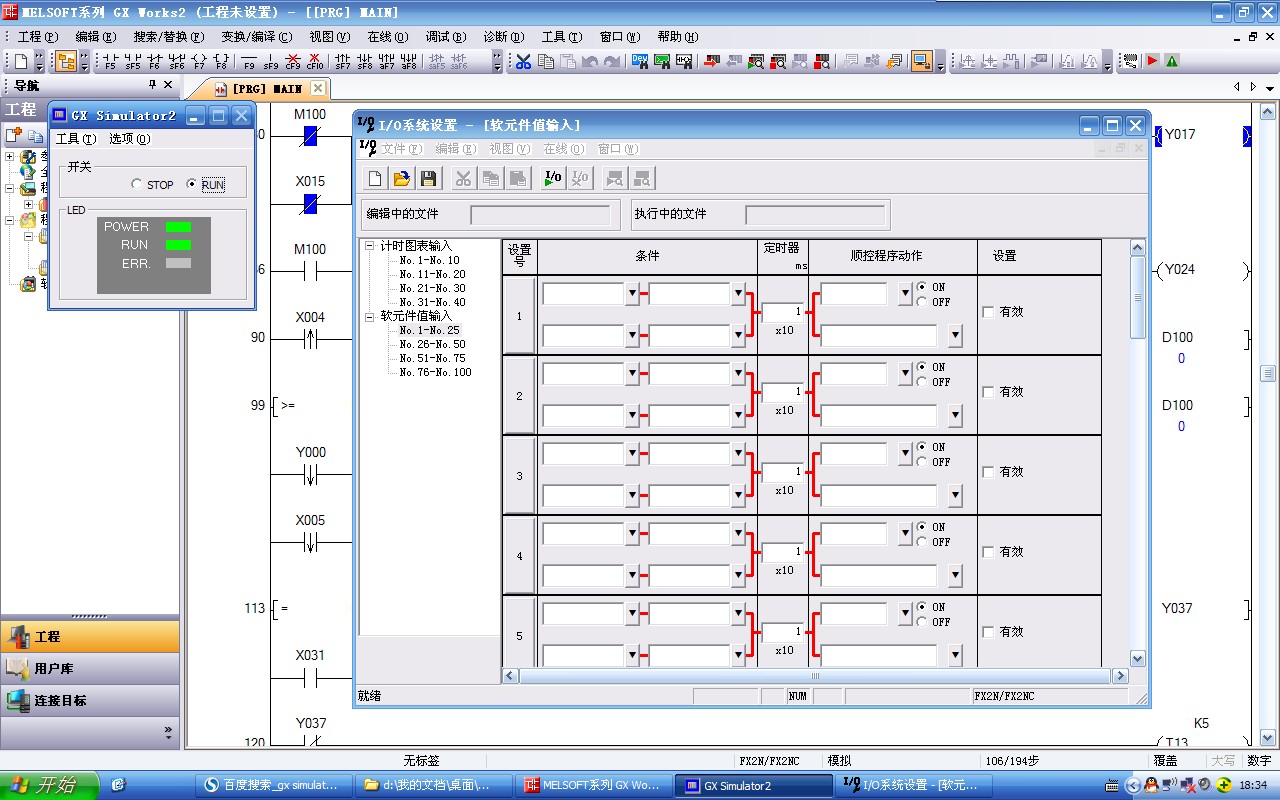Open the 在线 menu in GX Works2

point(387,37)
